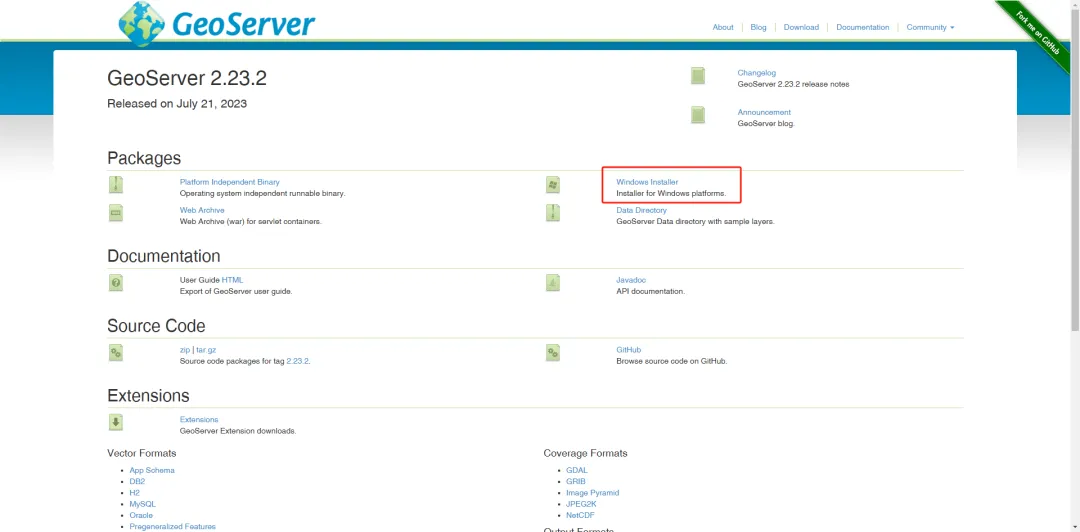Click the Changelog document icon

click(698, 76)
